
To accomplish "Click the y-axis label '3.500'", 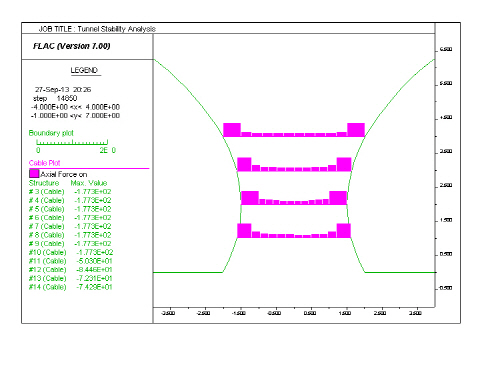I will click(x=446, y=152).
